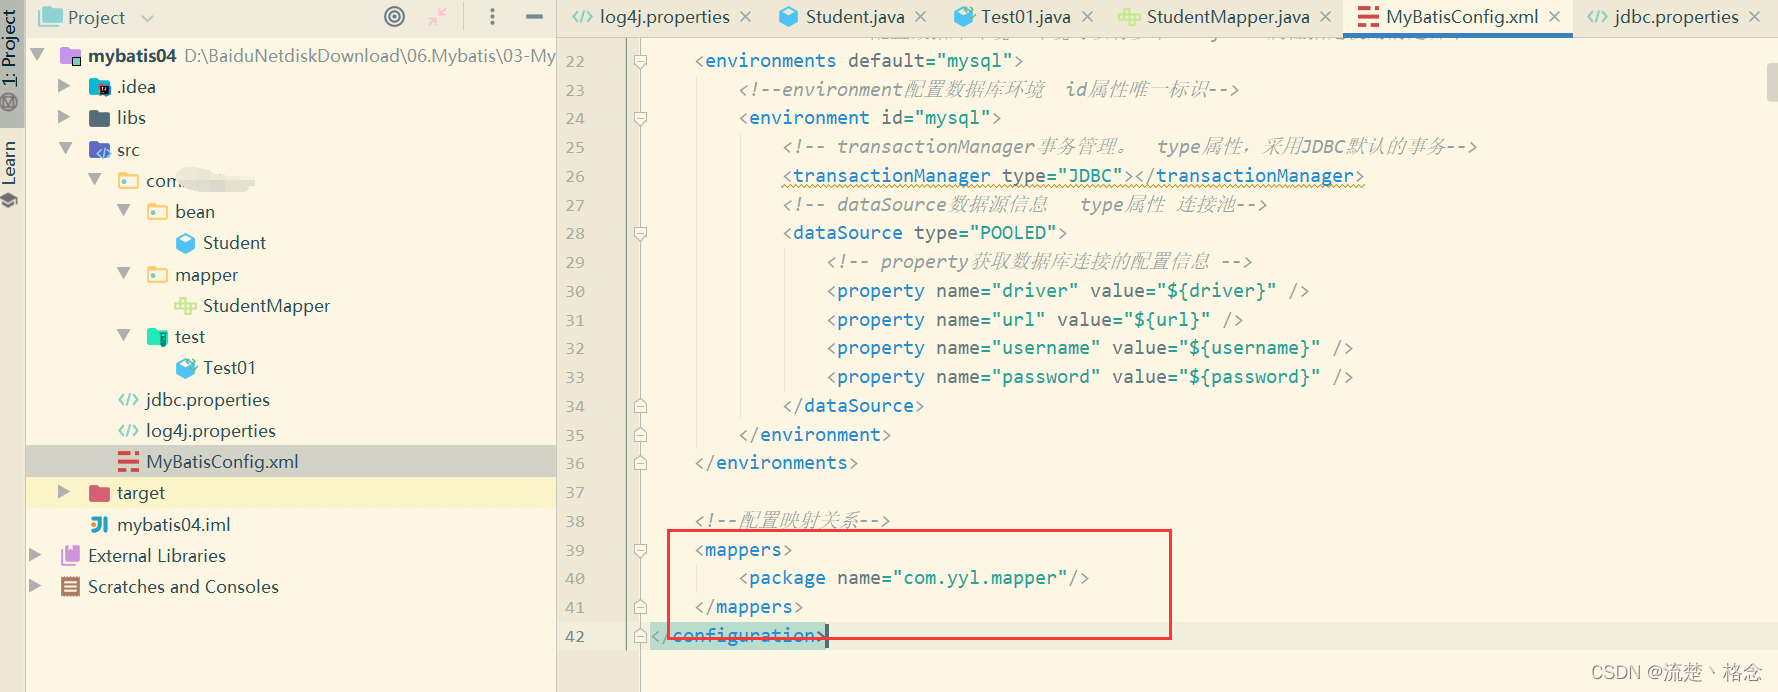
Task: Select StudentMapper interface in the tree
Action: pyautogui.click(x=266, y=306)
